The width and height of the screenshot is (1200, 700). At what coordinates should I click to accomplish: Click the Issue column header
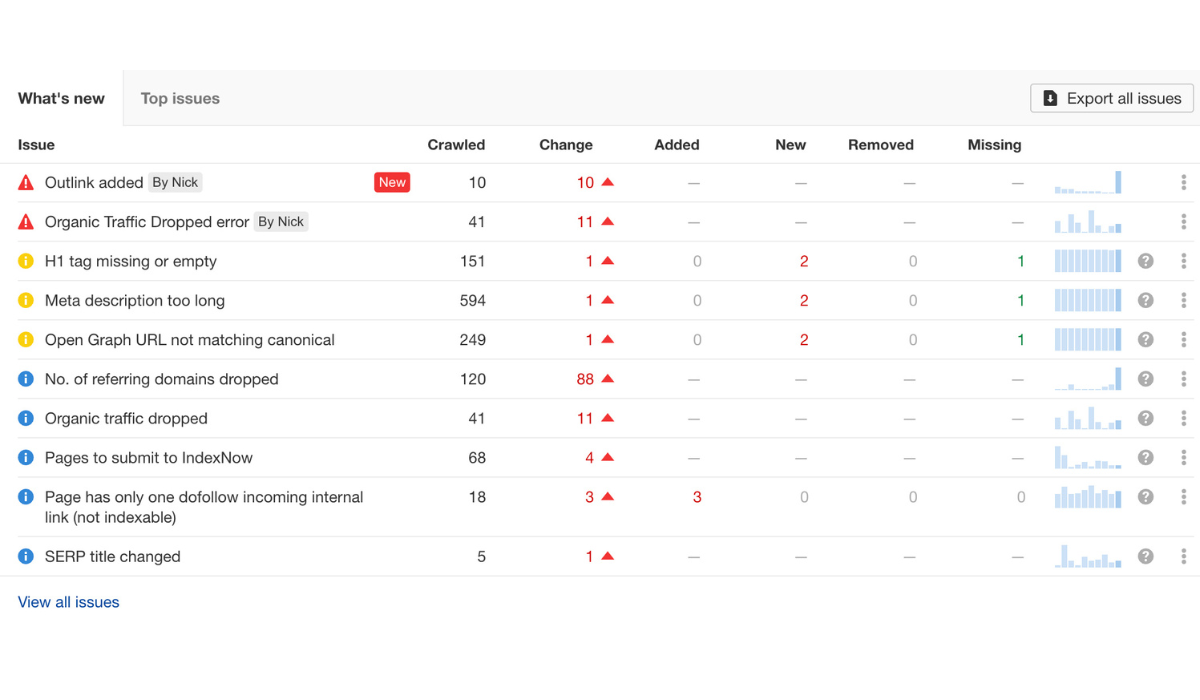click(x=36, y=145)
